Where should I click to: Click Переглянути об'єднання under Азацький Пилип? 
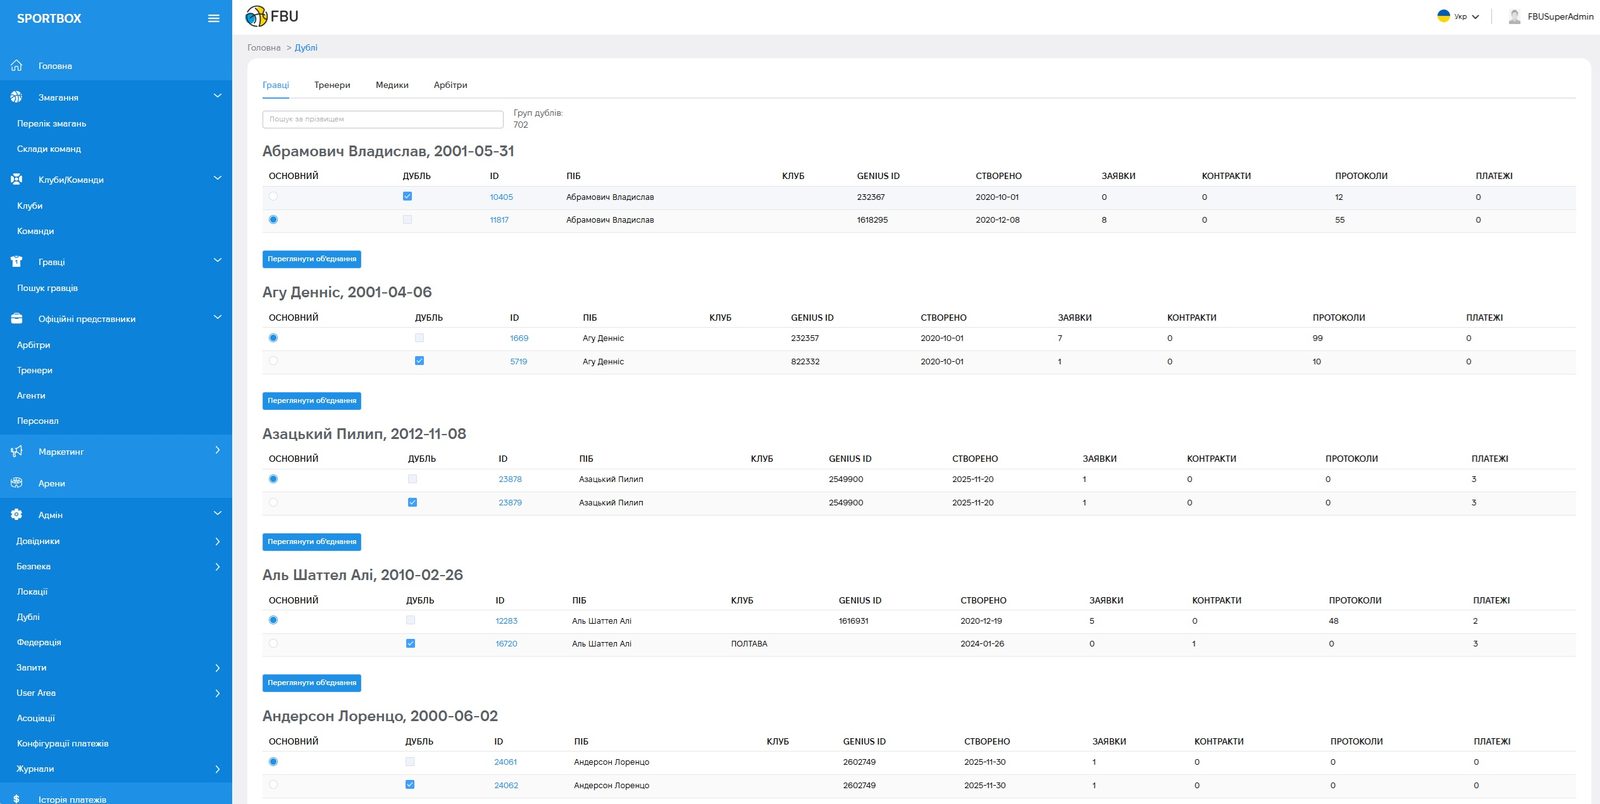pyautogui.click(x=312, y=542)
